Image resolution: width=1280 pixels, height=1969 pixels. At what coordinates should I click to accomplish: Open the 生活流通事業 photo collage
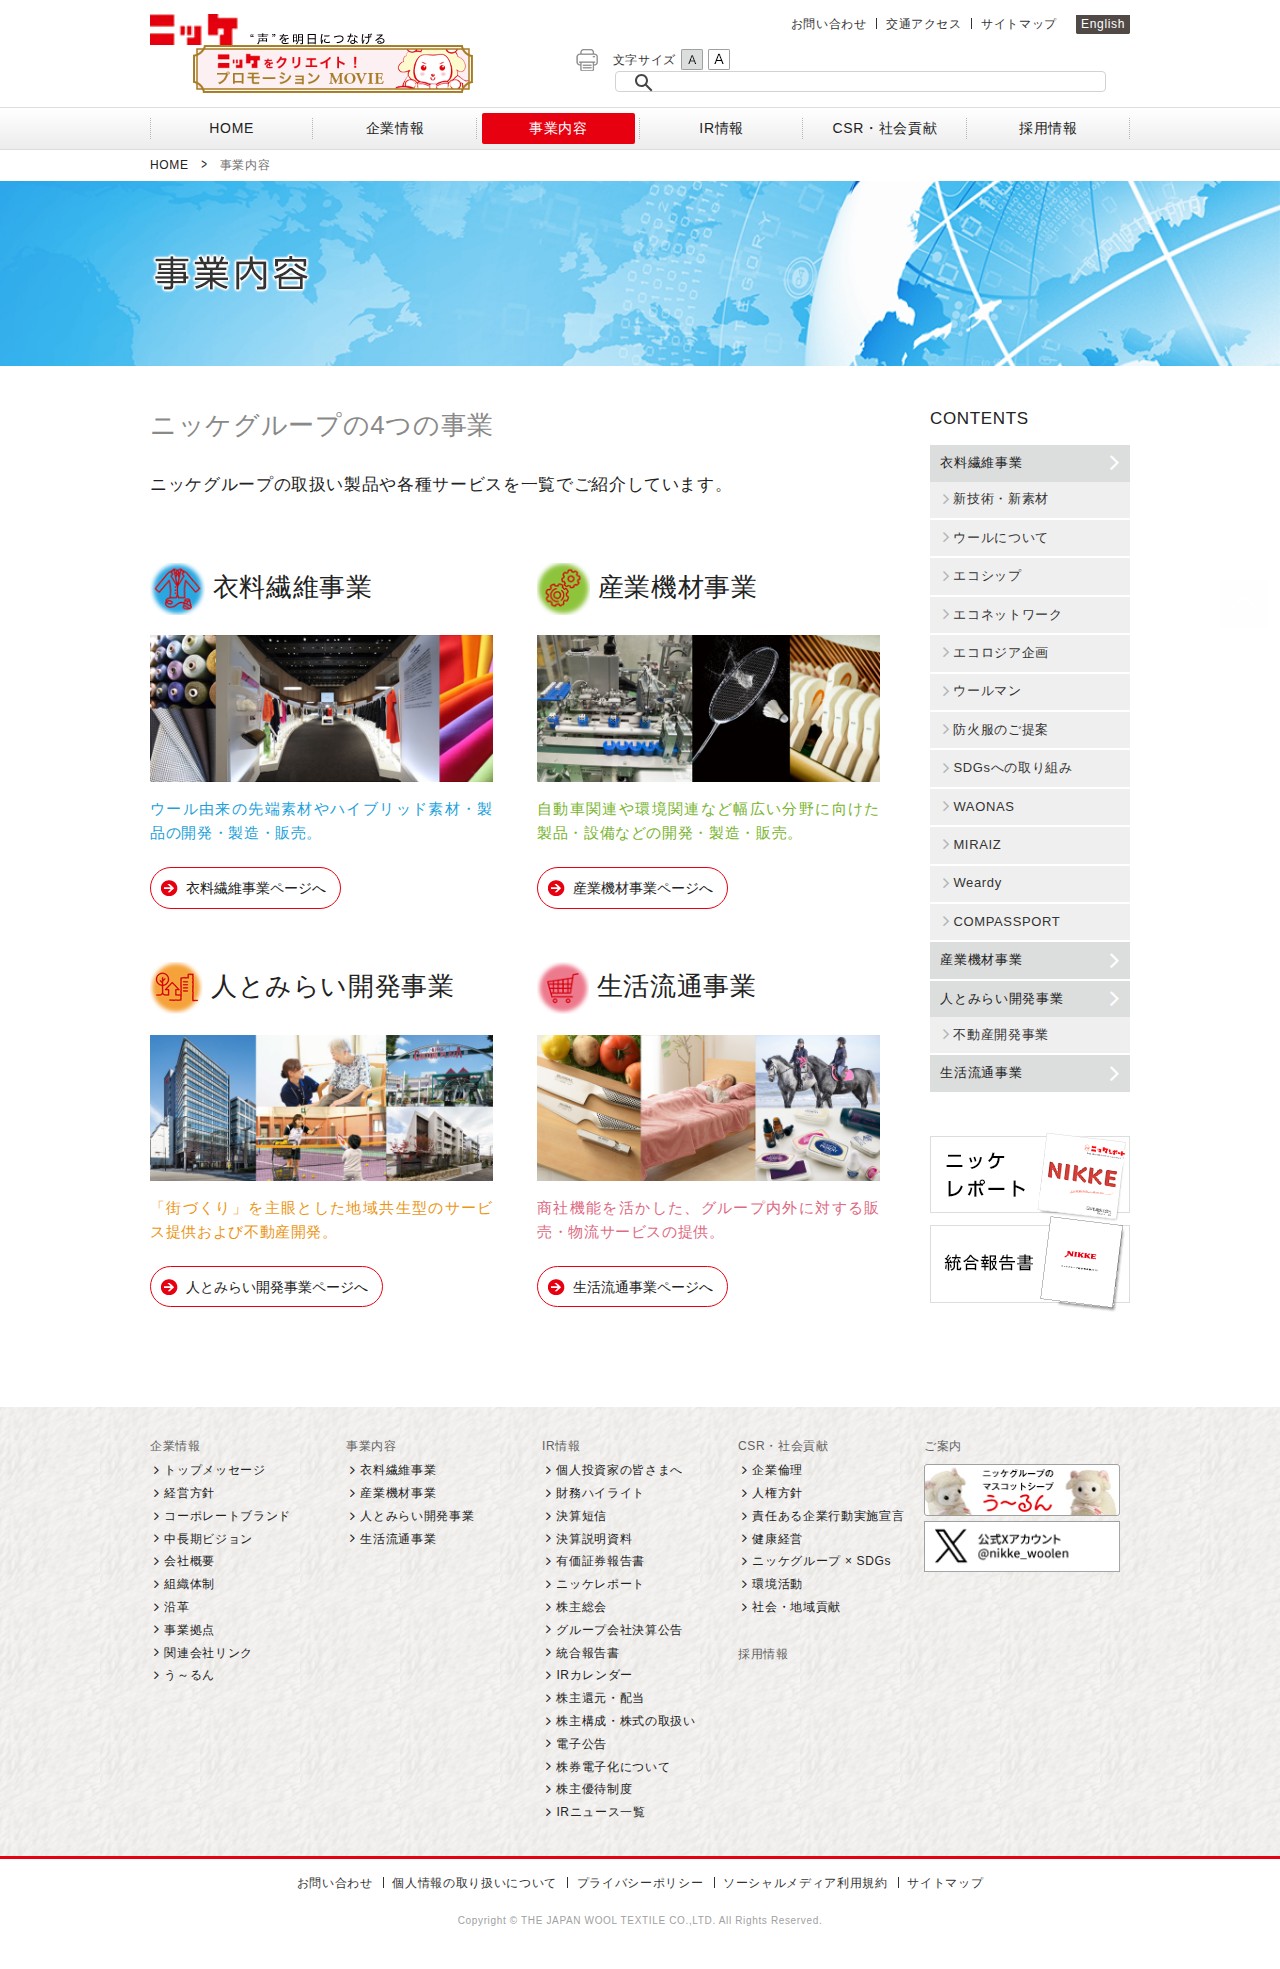click(708, 1108)
